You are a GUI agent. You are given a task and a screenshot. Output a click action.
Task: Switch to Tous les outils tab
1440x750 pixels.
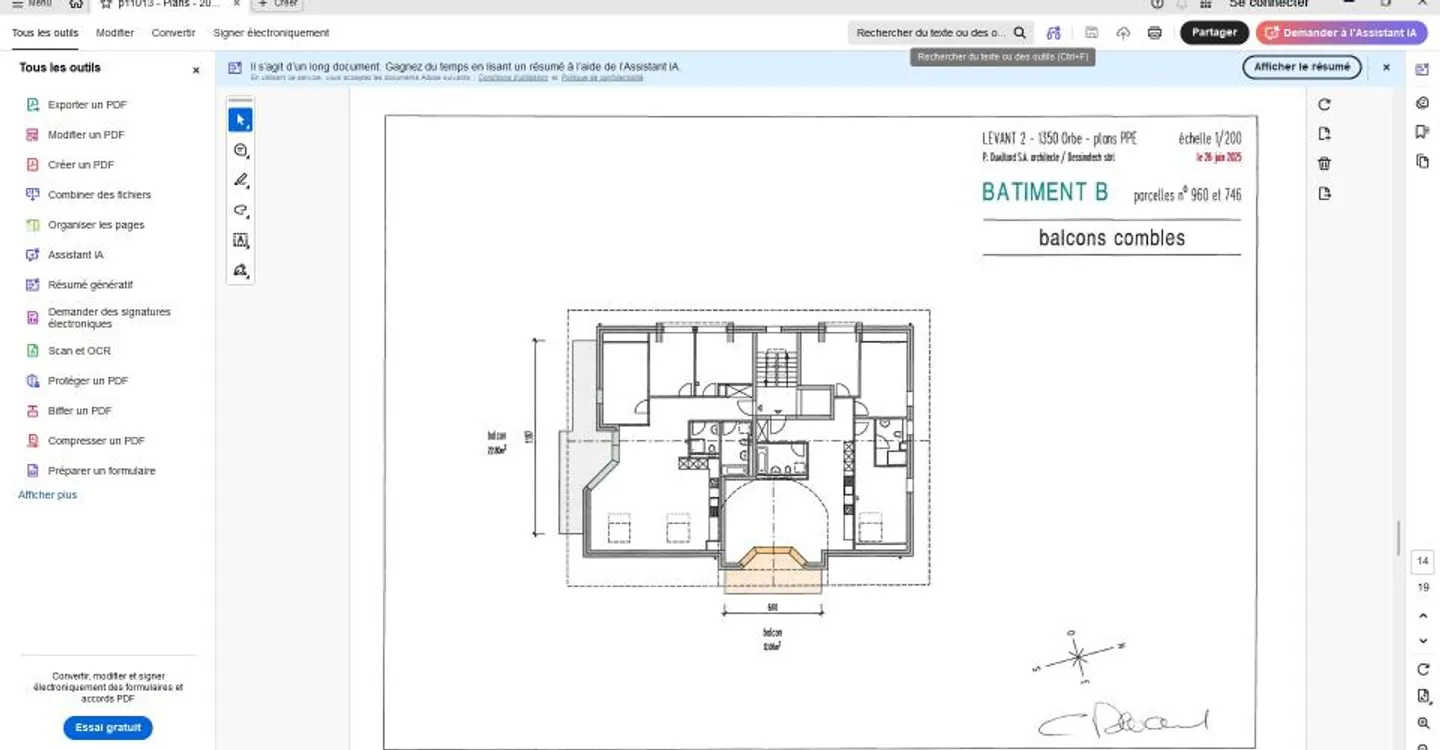tap(45, 33)
